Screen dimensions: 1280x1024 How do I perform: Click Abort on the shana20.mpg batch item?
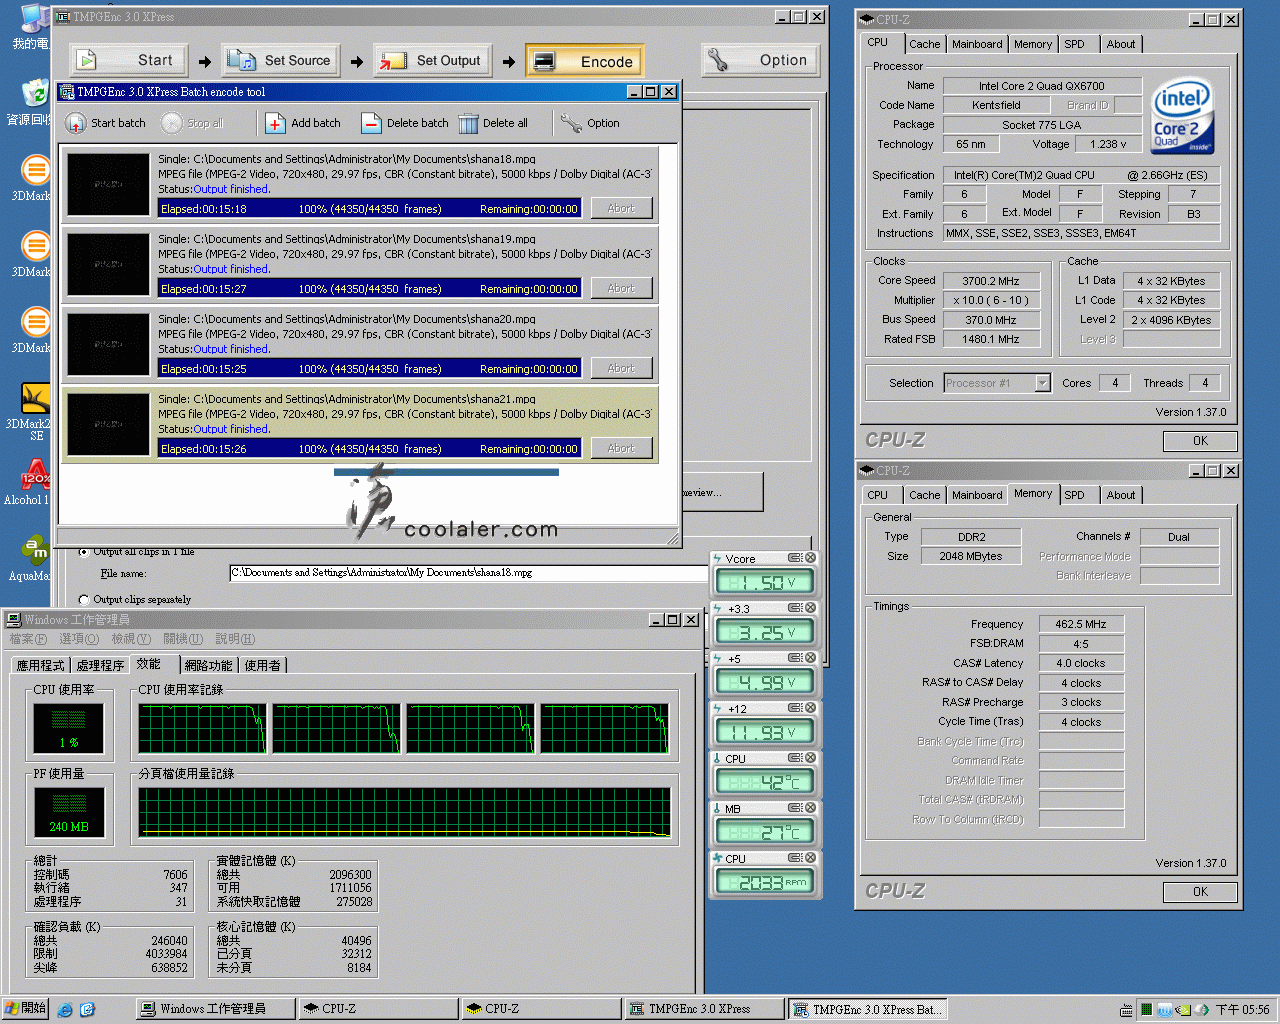pos(621,368)
